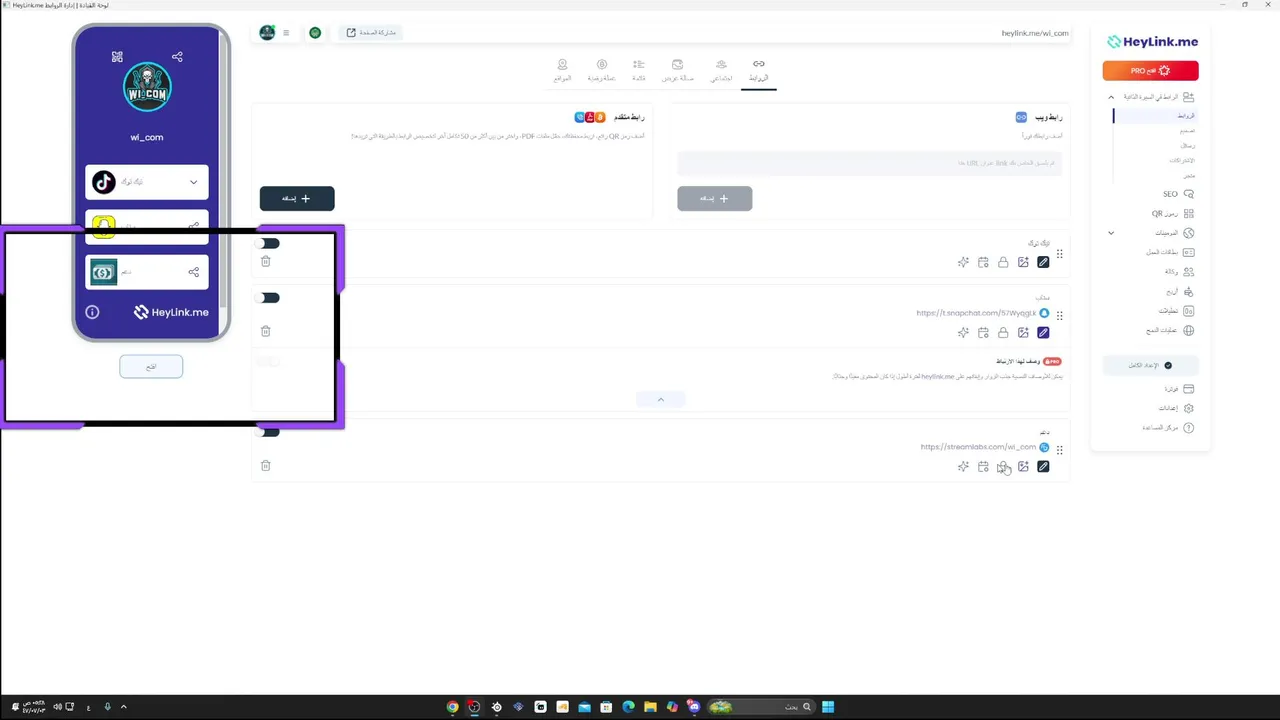Open schedule calendar for streamlabs link

(983, 466)
